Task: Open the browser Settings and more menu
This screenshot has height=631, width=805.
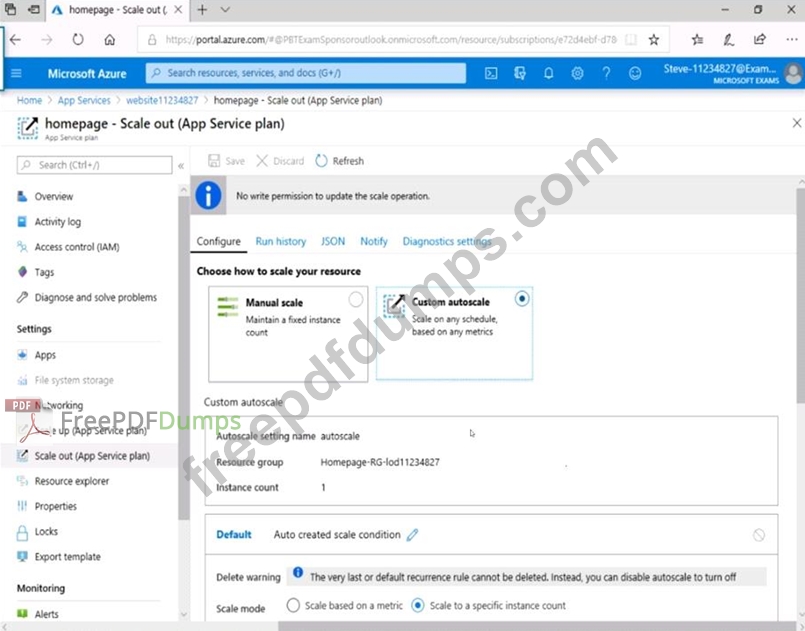Action: click(x=792, y=40)
